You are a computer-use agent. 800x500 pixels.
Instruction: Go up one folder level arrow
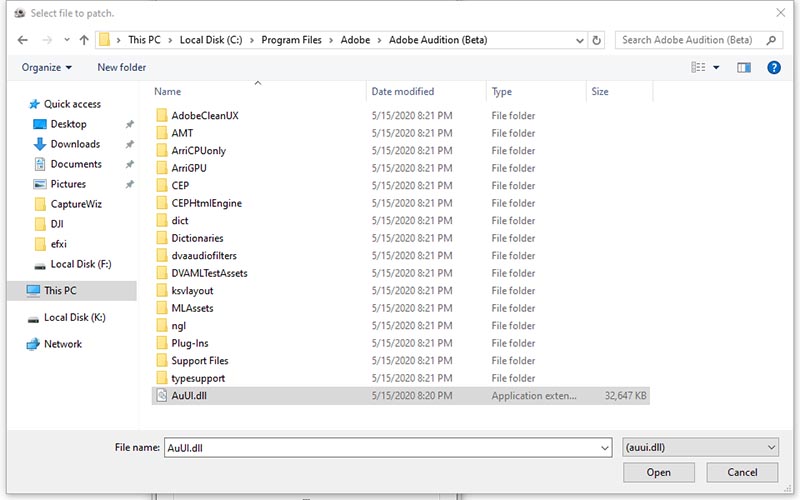(x=84, y=40)
